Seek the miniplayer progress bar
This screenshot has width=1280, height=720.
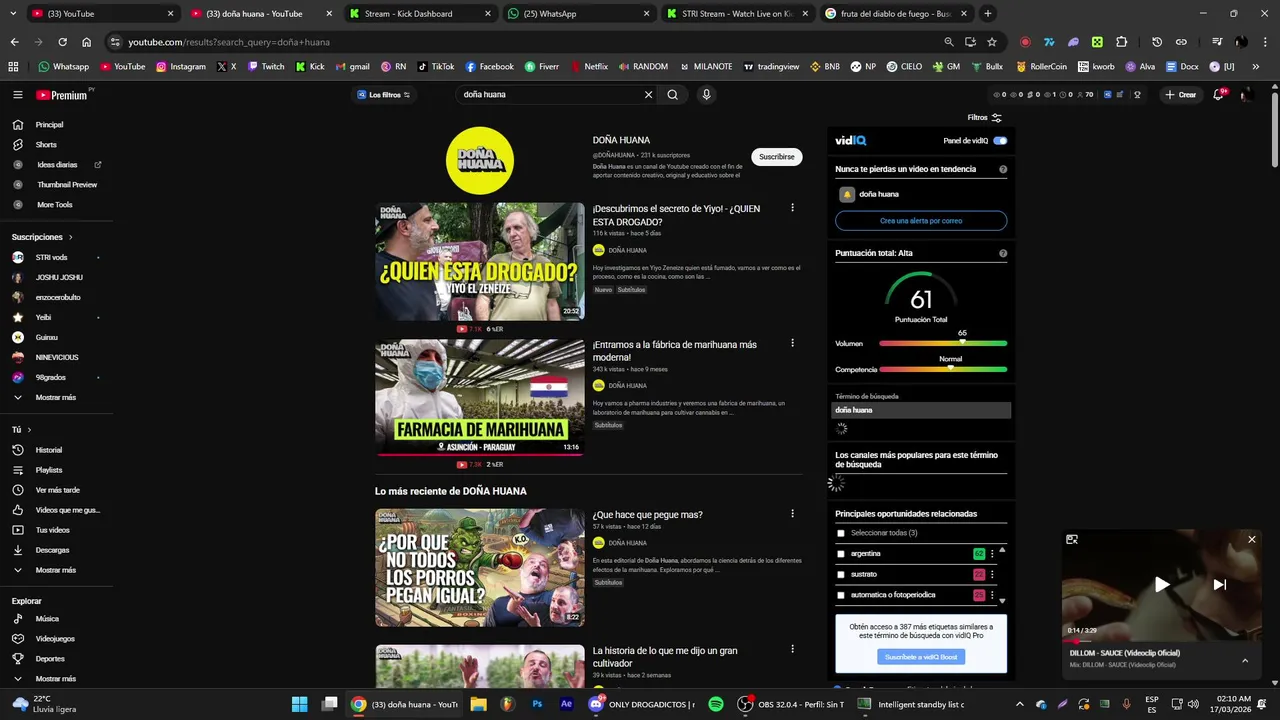(1162, 641)
